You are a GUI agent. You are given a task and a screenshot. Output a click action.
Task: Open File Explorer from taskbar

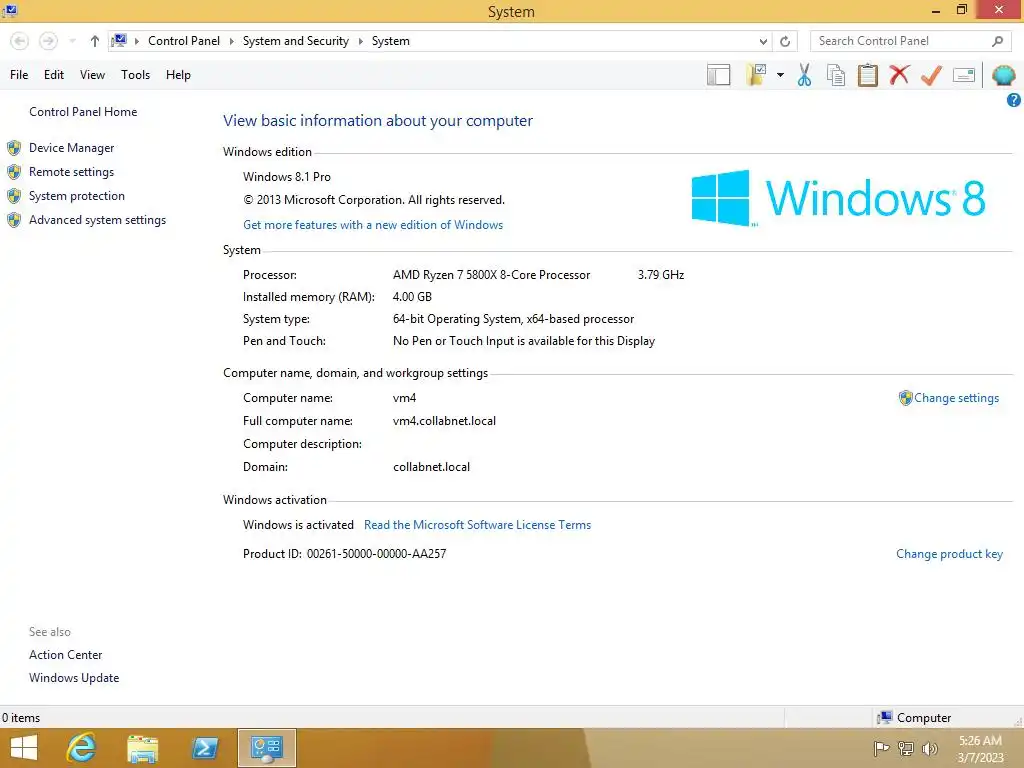142,749
